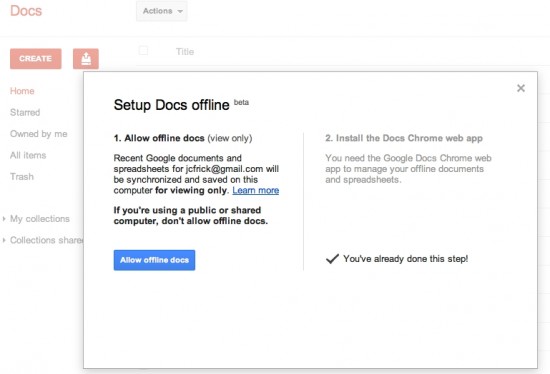Click the Setup Docs offline heading
The height and width of the screenshot is (374, 550).
coord(172,105)
